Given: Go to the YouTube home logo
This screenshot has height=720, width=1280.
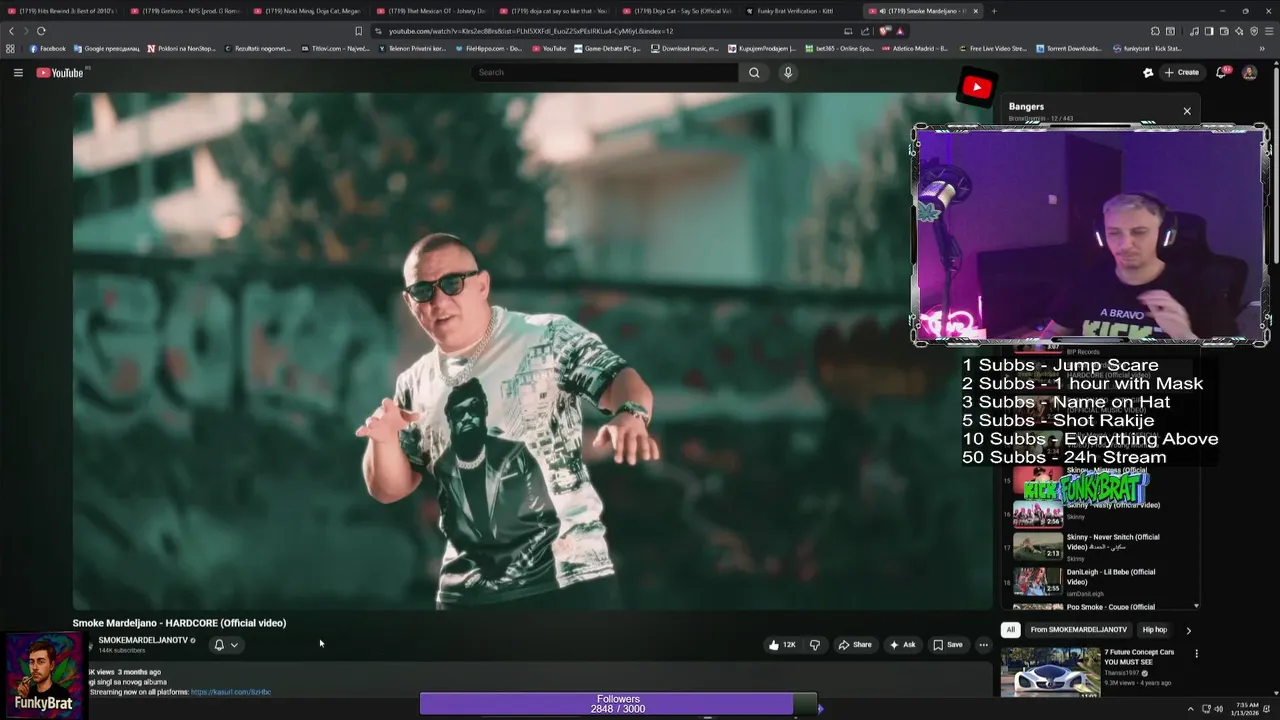Looking at the screenshot, I should click(60, 72).
